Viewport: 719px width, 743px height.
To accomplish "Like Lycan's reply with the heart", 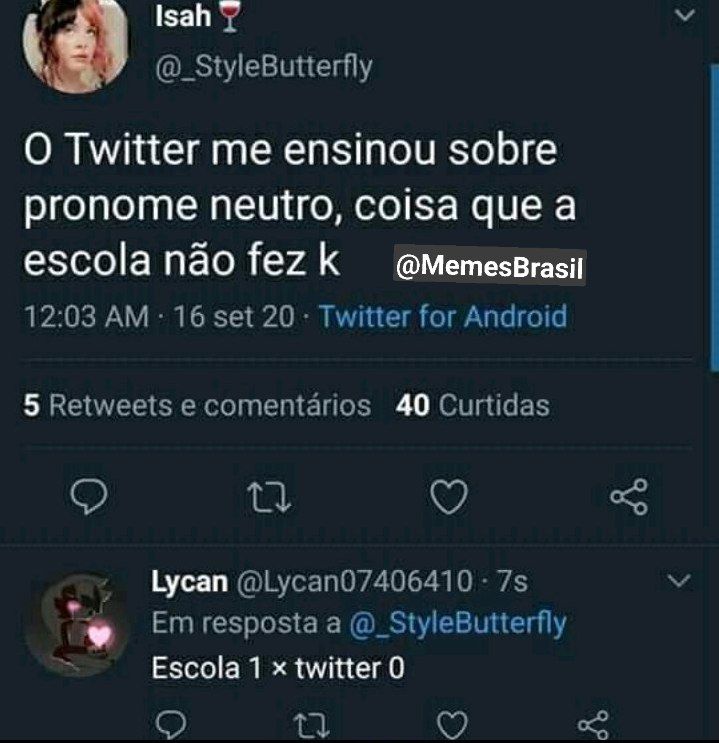I will coord(452,725).
